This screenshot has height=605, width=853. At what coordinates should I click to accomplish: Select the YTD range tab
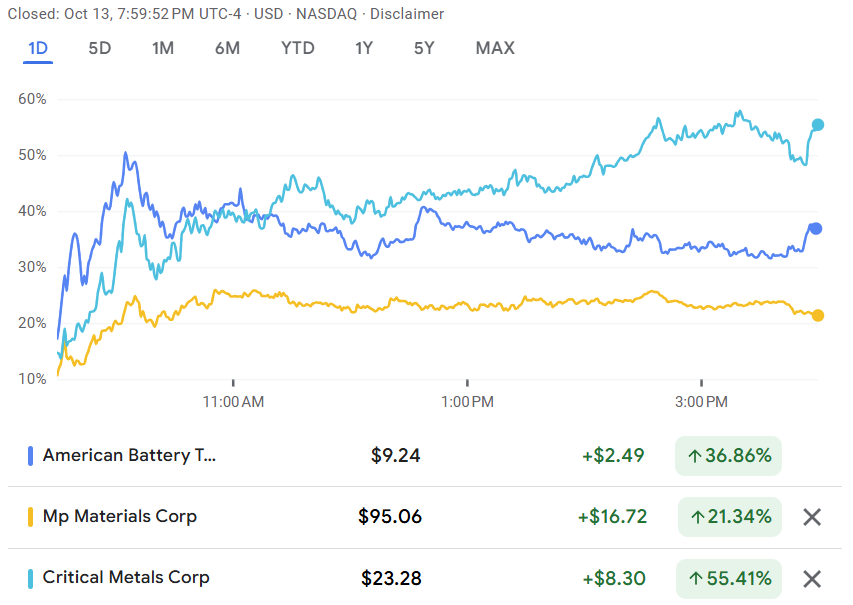point(297,48)
